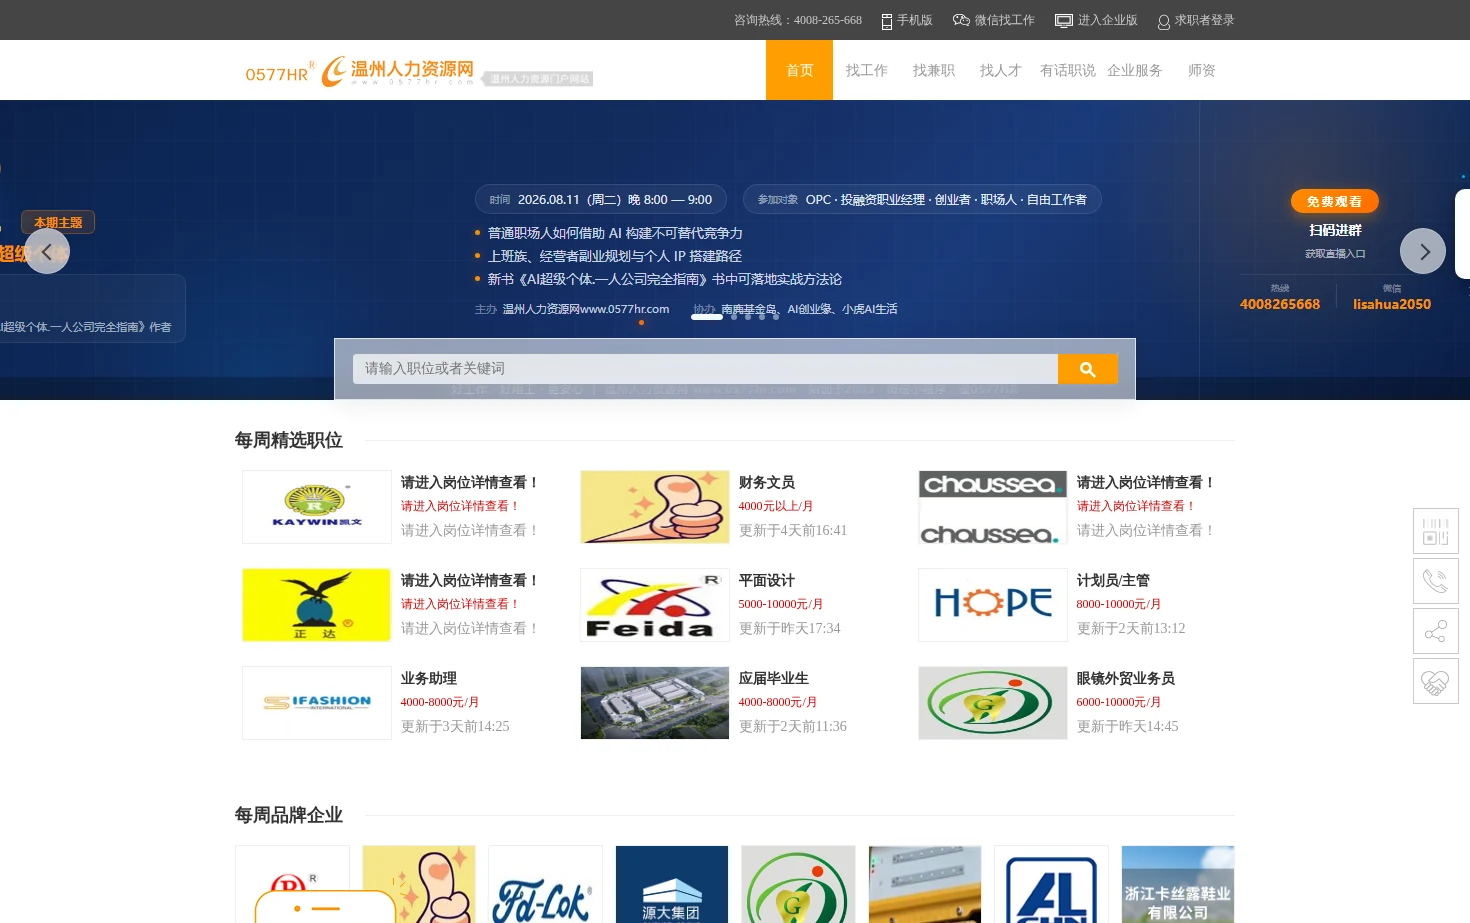The image size is (1470, 923).
Task: Click the 免费观看 banner button
Action: click(x=1334, y=202)
